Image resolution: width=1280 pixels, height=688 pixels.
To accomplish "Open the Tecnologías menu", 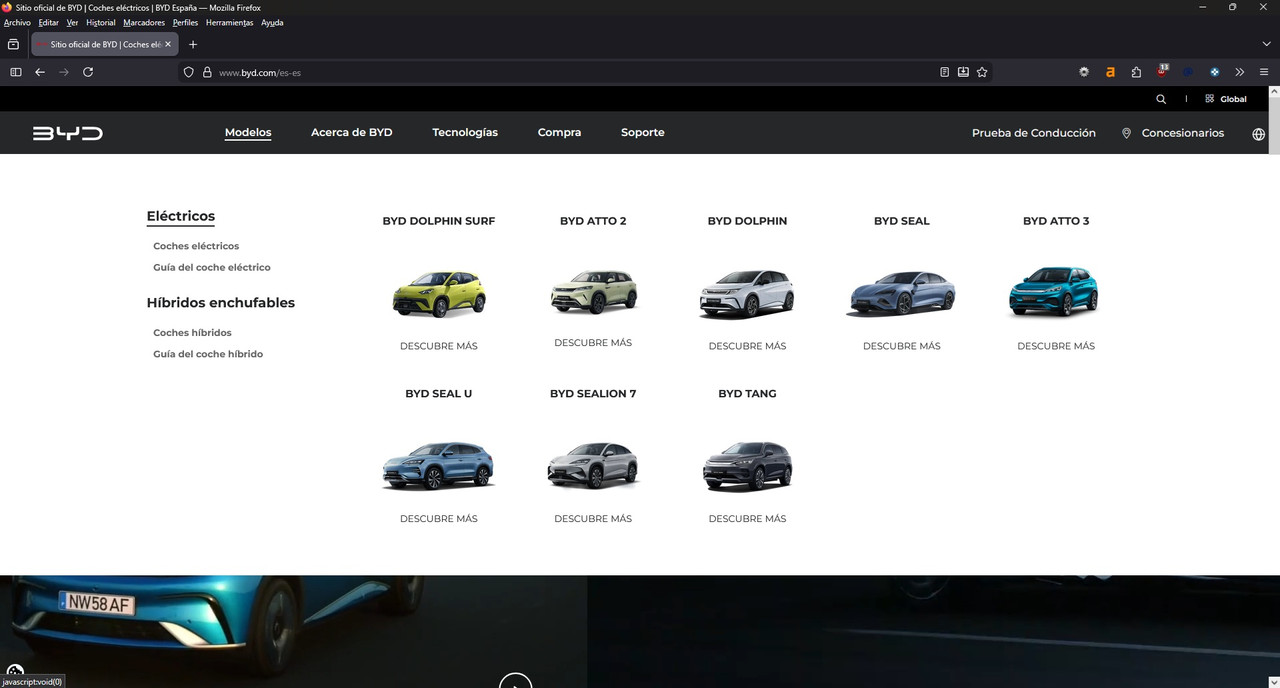I will tap(465, 132).
